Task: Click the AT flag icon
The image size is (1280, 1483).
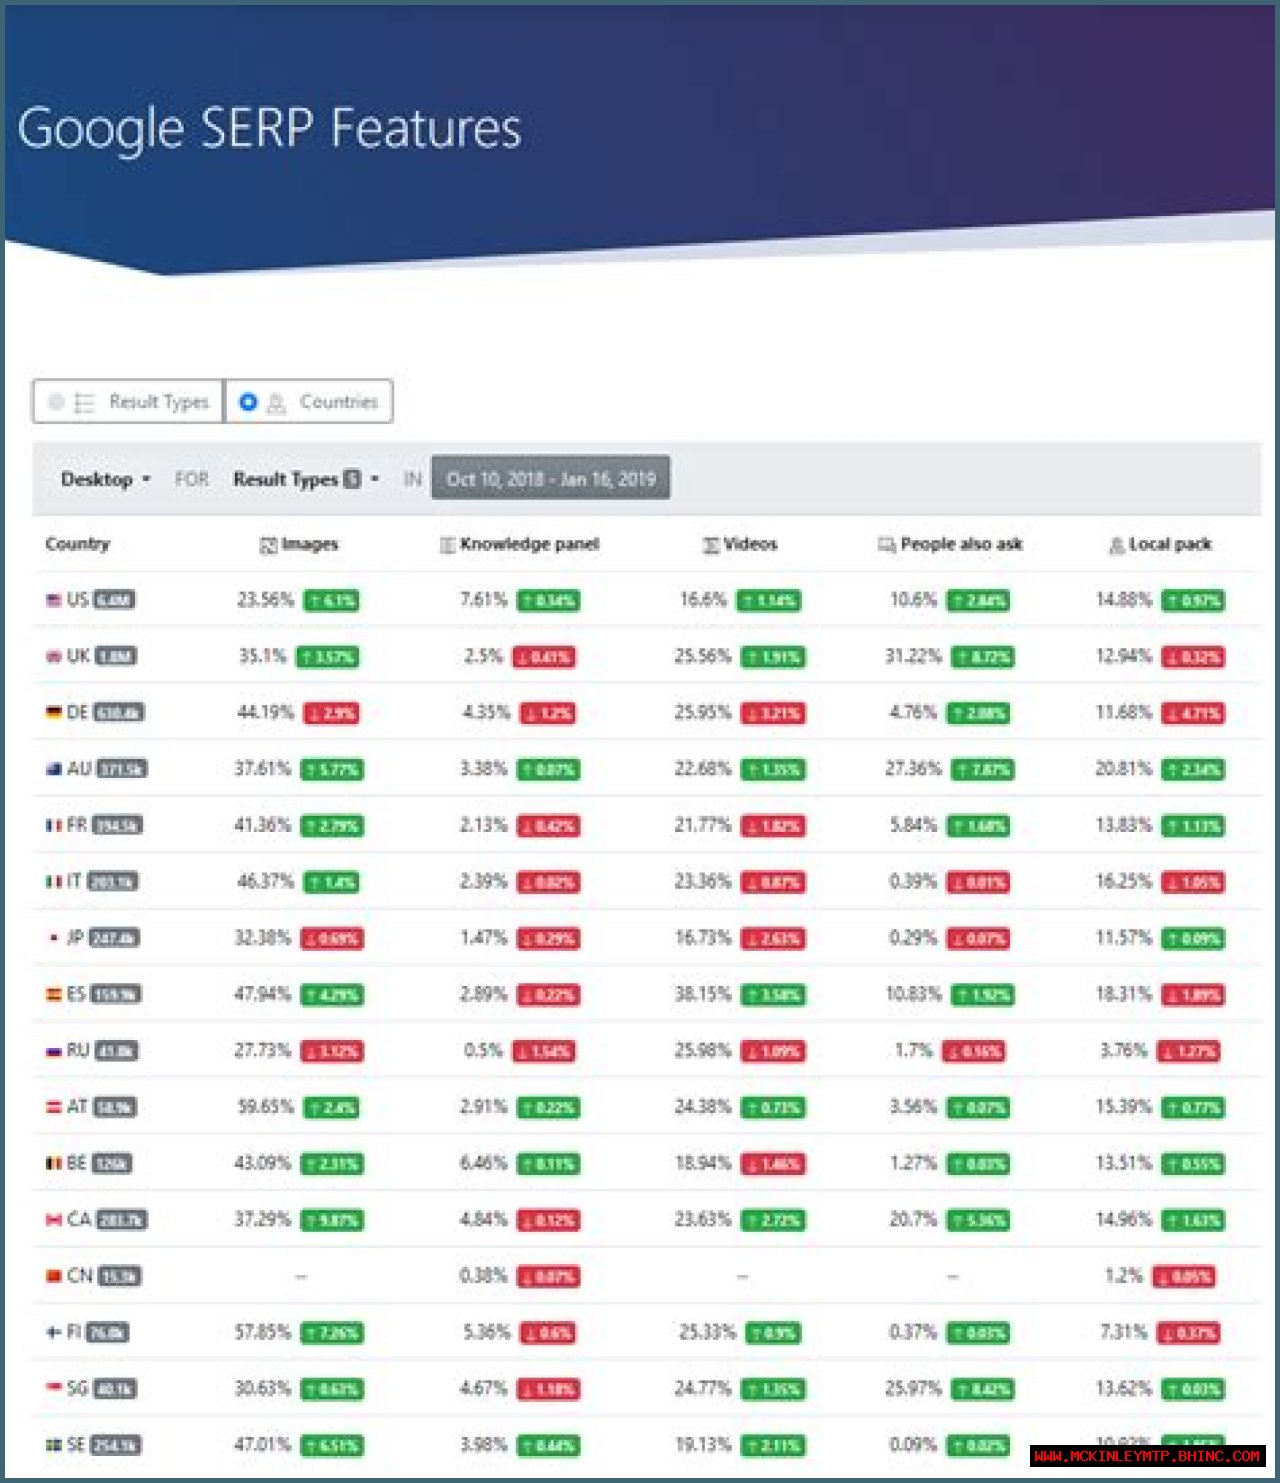Action: pyautogui.click(x=54, y=1107)
